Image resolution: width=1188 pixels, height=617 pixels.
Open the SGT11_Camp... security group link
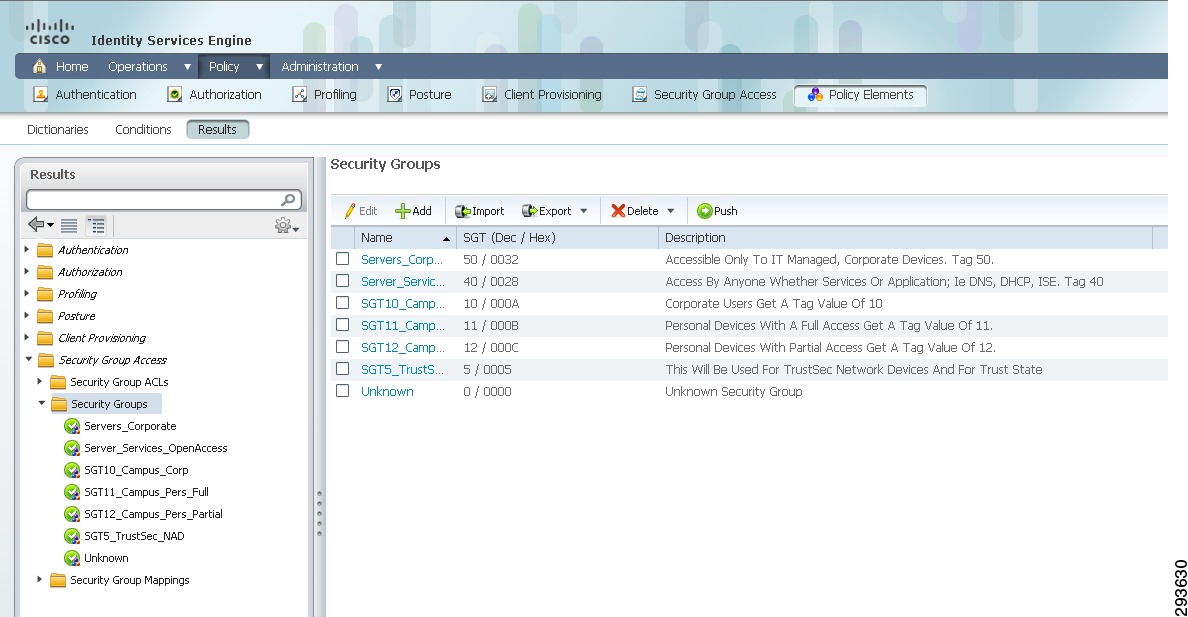(402, 325)
